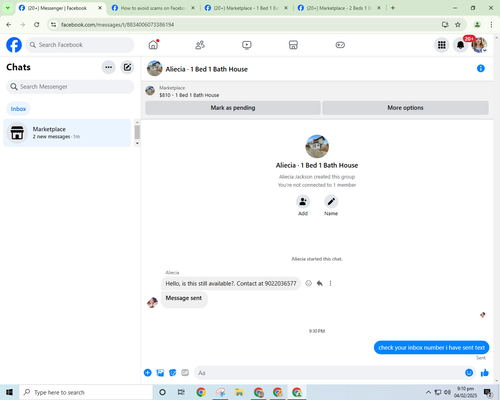
Task: Open Chrome three-dot menu
Action: click(x=491, y=24)
